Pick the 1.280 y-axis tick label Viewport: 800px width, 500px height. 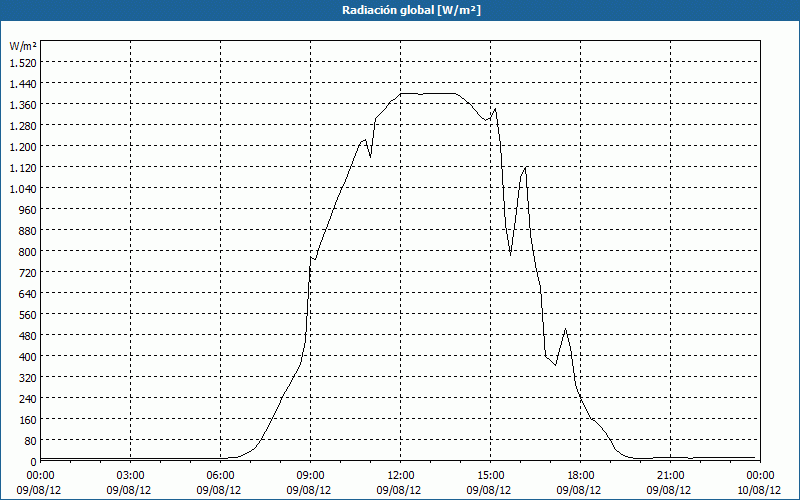pyautogui.click(x=23, y=125)
